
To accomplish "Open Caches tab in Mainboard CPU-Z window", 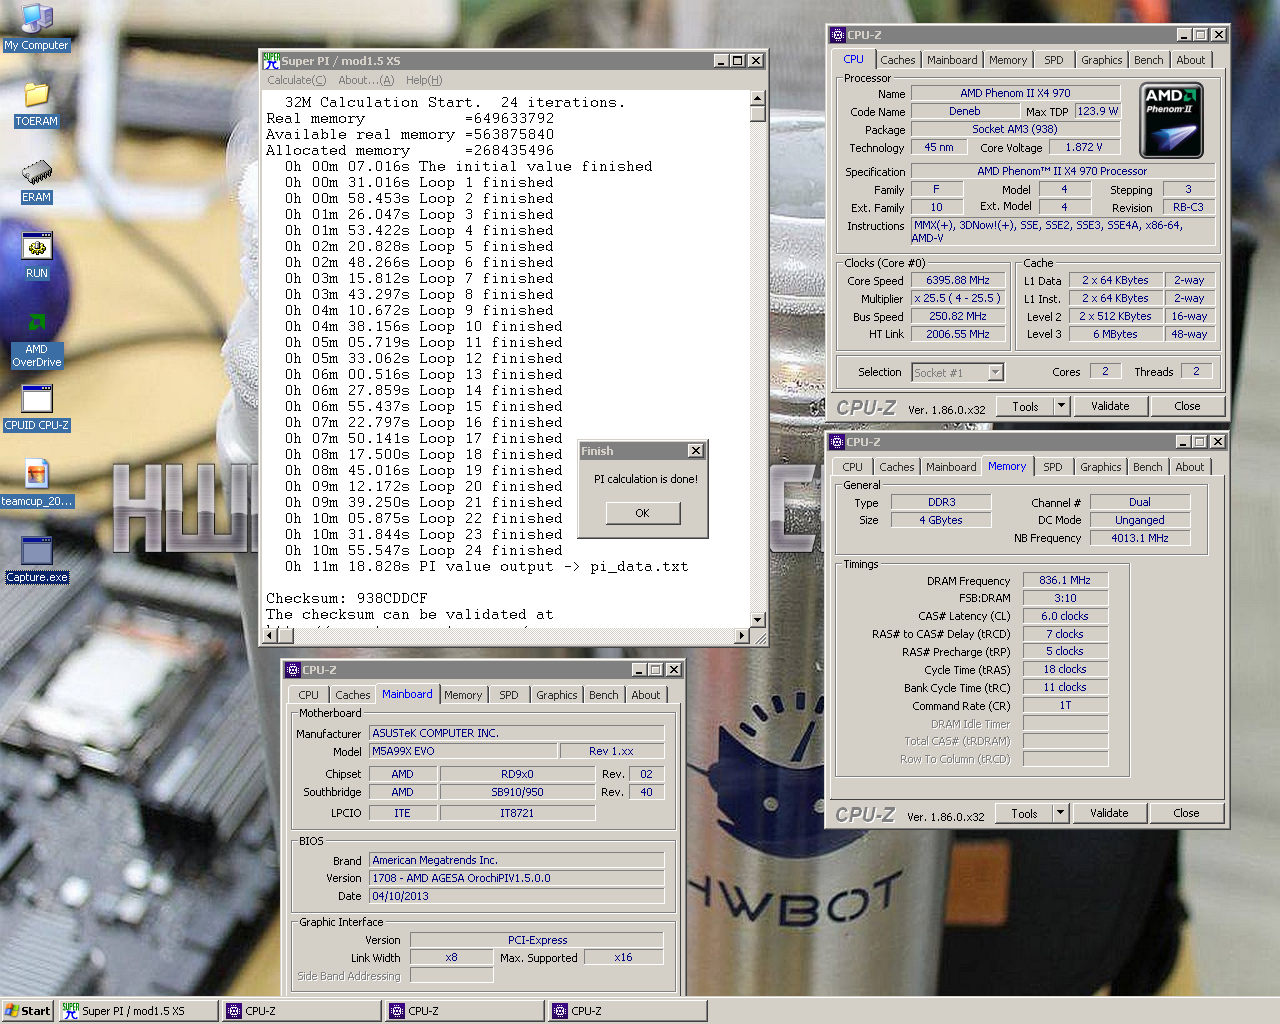I will (x=353, y=695).
